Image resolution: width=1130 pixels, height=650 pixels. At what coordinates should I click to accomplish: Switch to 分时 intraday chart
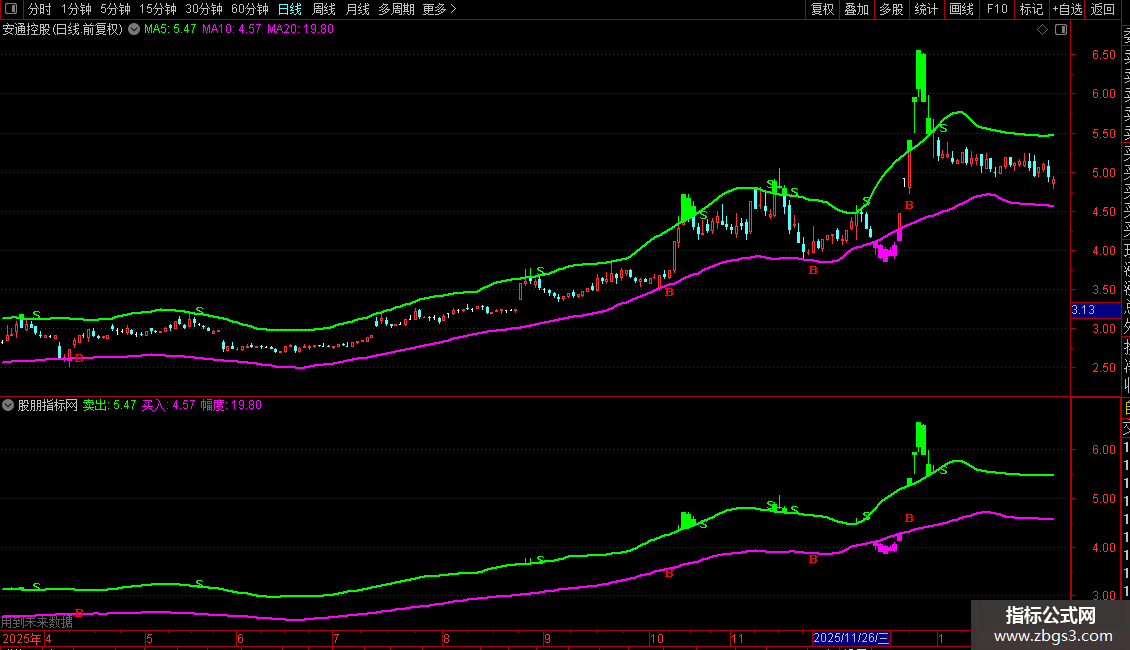pyautogui.click(x=40, y=9)
